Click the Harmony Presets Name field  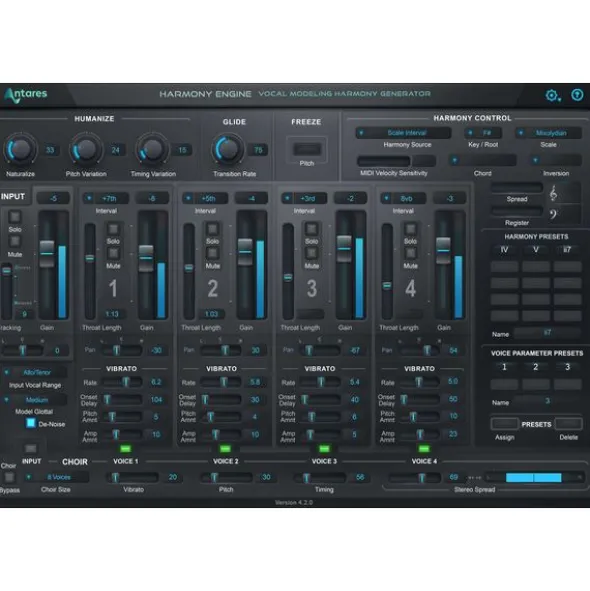[547, 333]
